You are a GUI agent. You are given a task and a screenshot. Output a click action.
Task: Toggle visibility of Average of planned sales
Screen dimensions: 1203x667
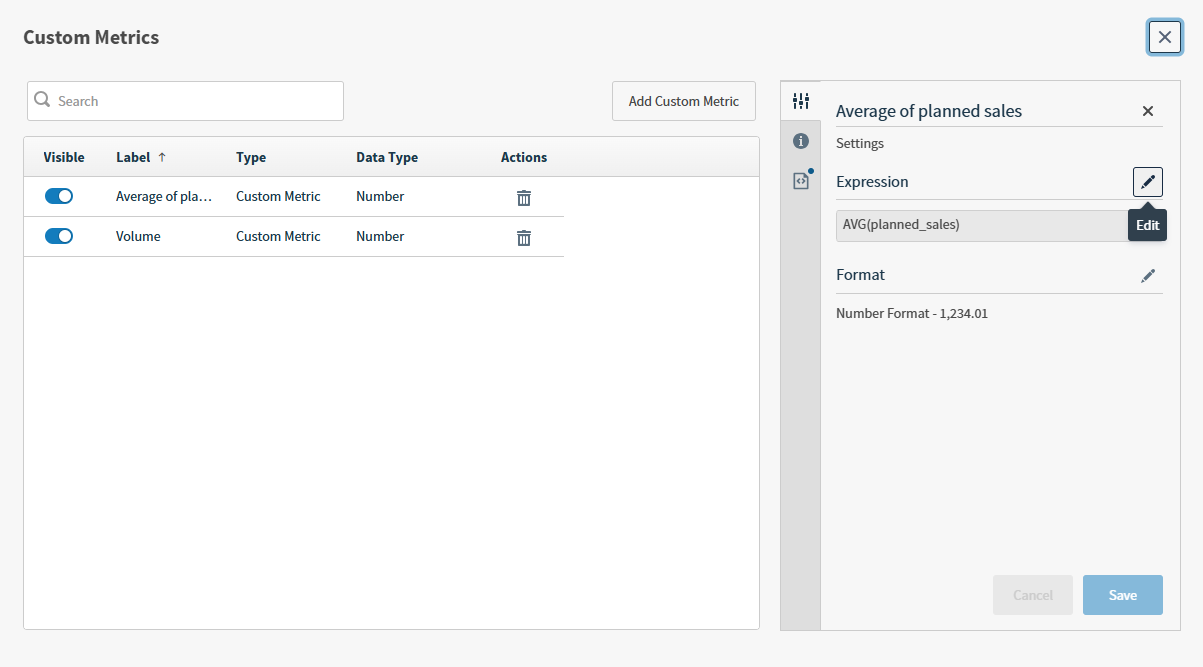[59, 196]
